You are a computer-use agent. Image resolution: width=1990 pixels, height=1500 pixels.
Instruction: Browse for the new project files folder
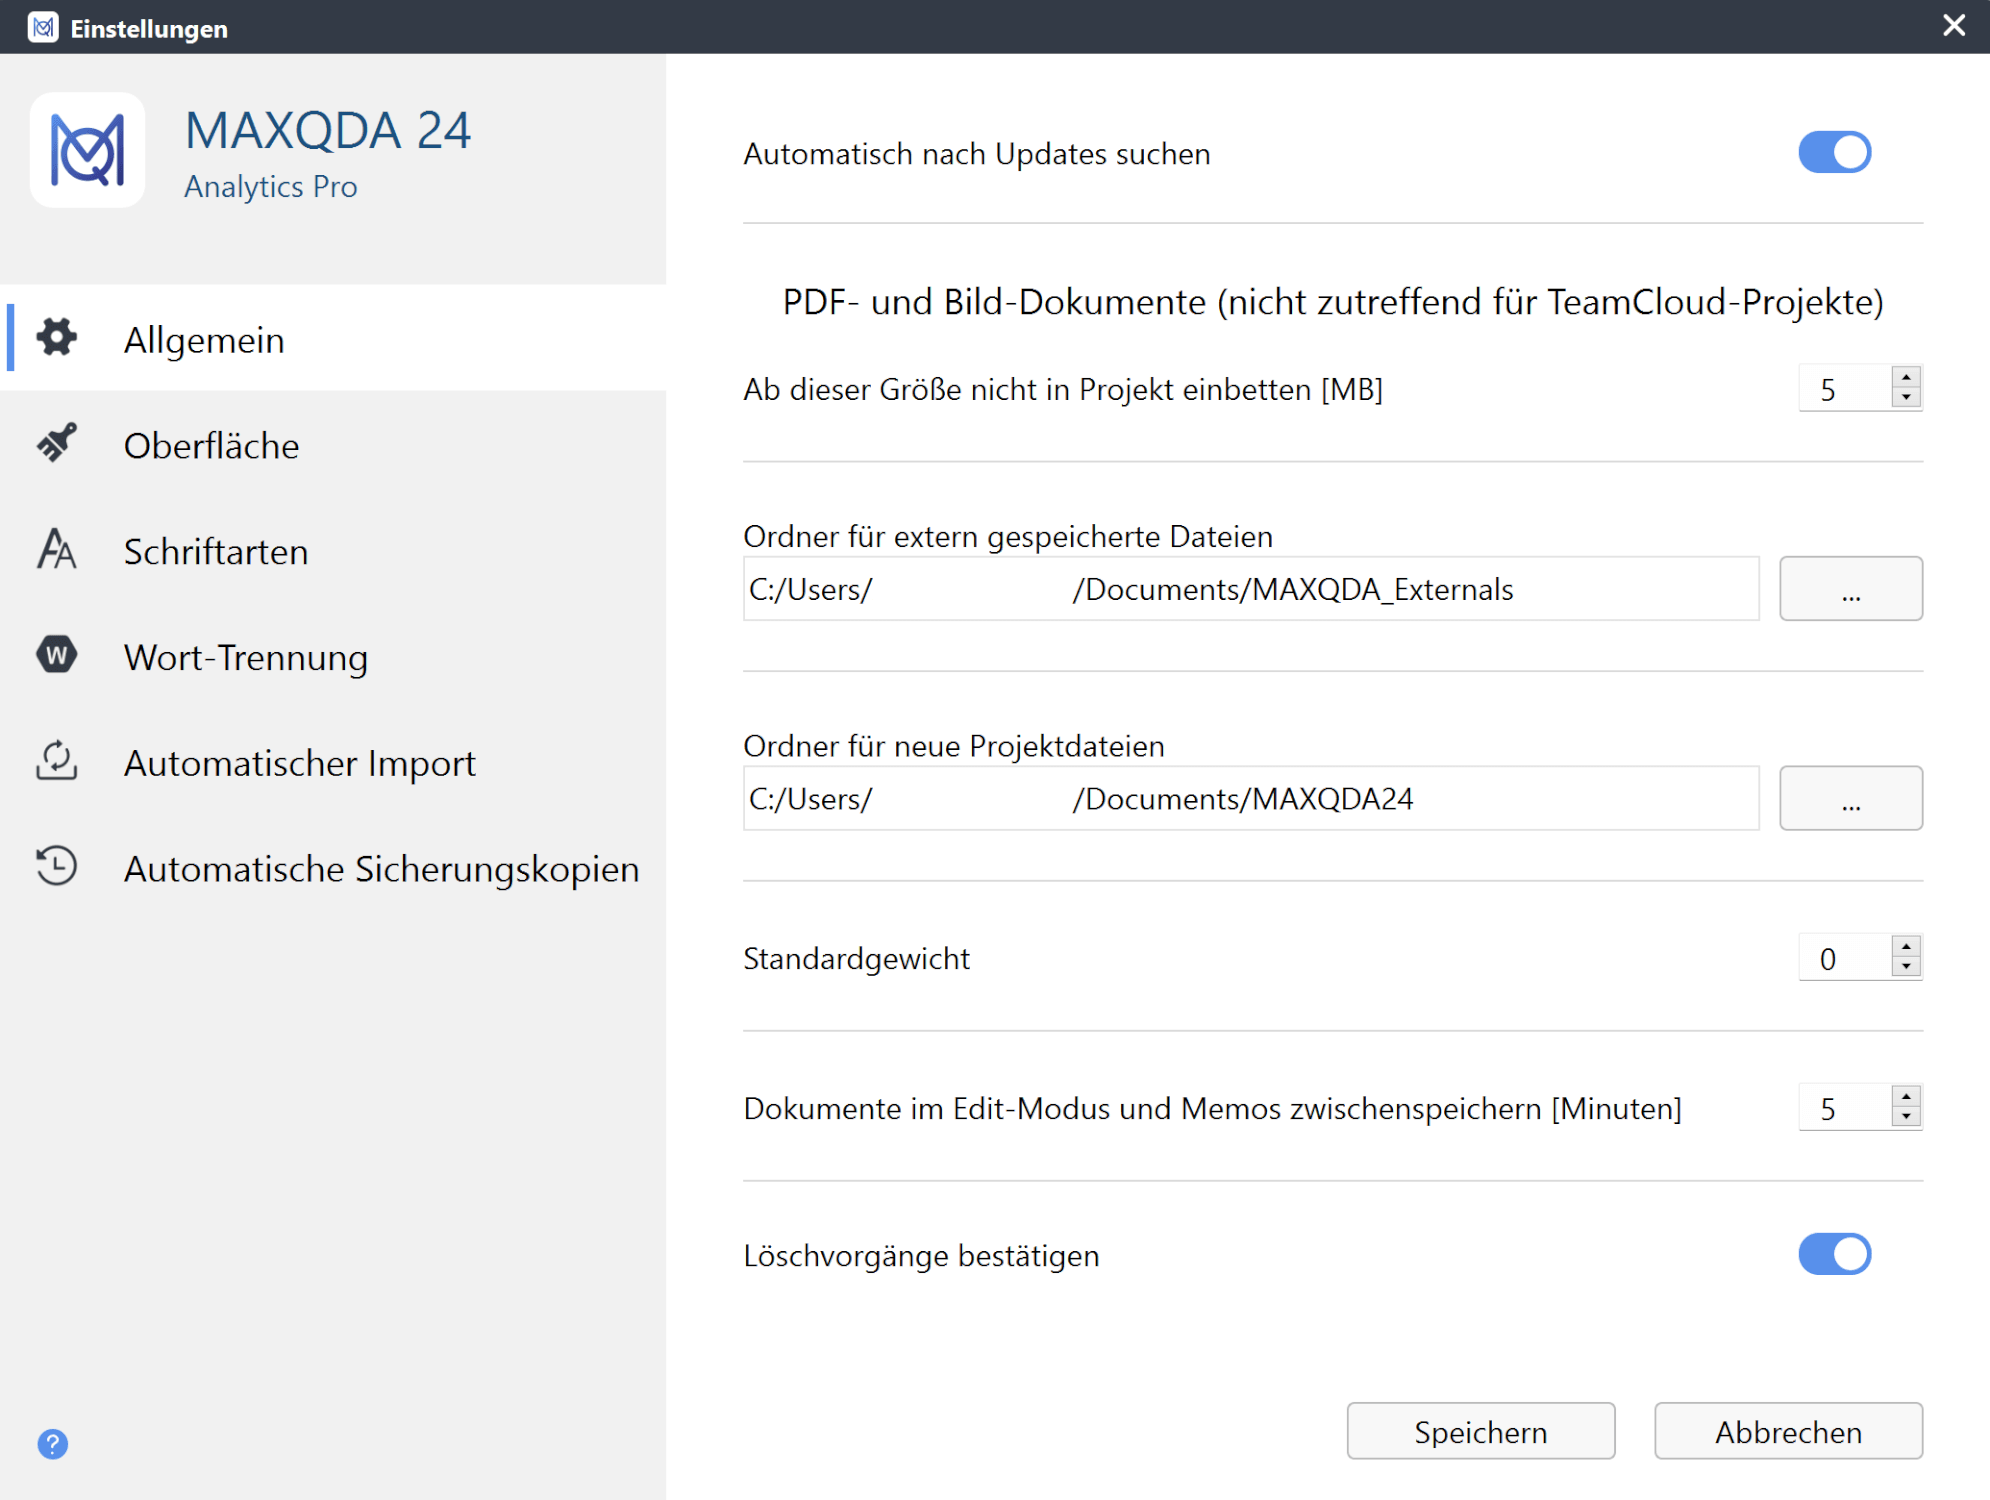[1851, 798]
